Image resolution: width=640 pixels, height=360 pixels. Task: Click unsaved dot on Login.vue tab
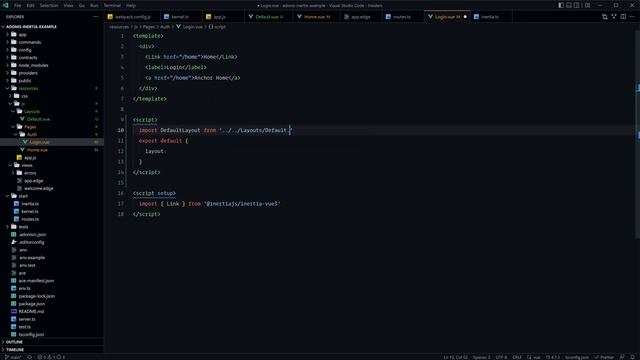pos(465,17)
